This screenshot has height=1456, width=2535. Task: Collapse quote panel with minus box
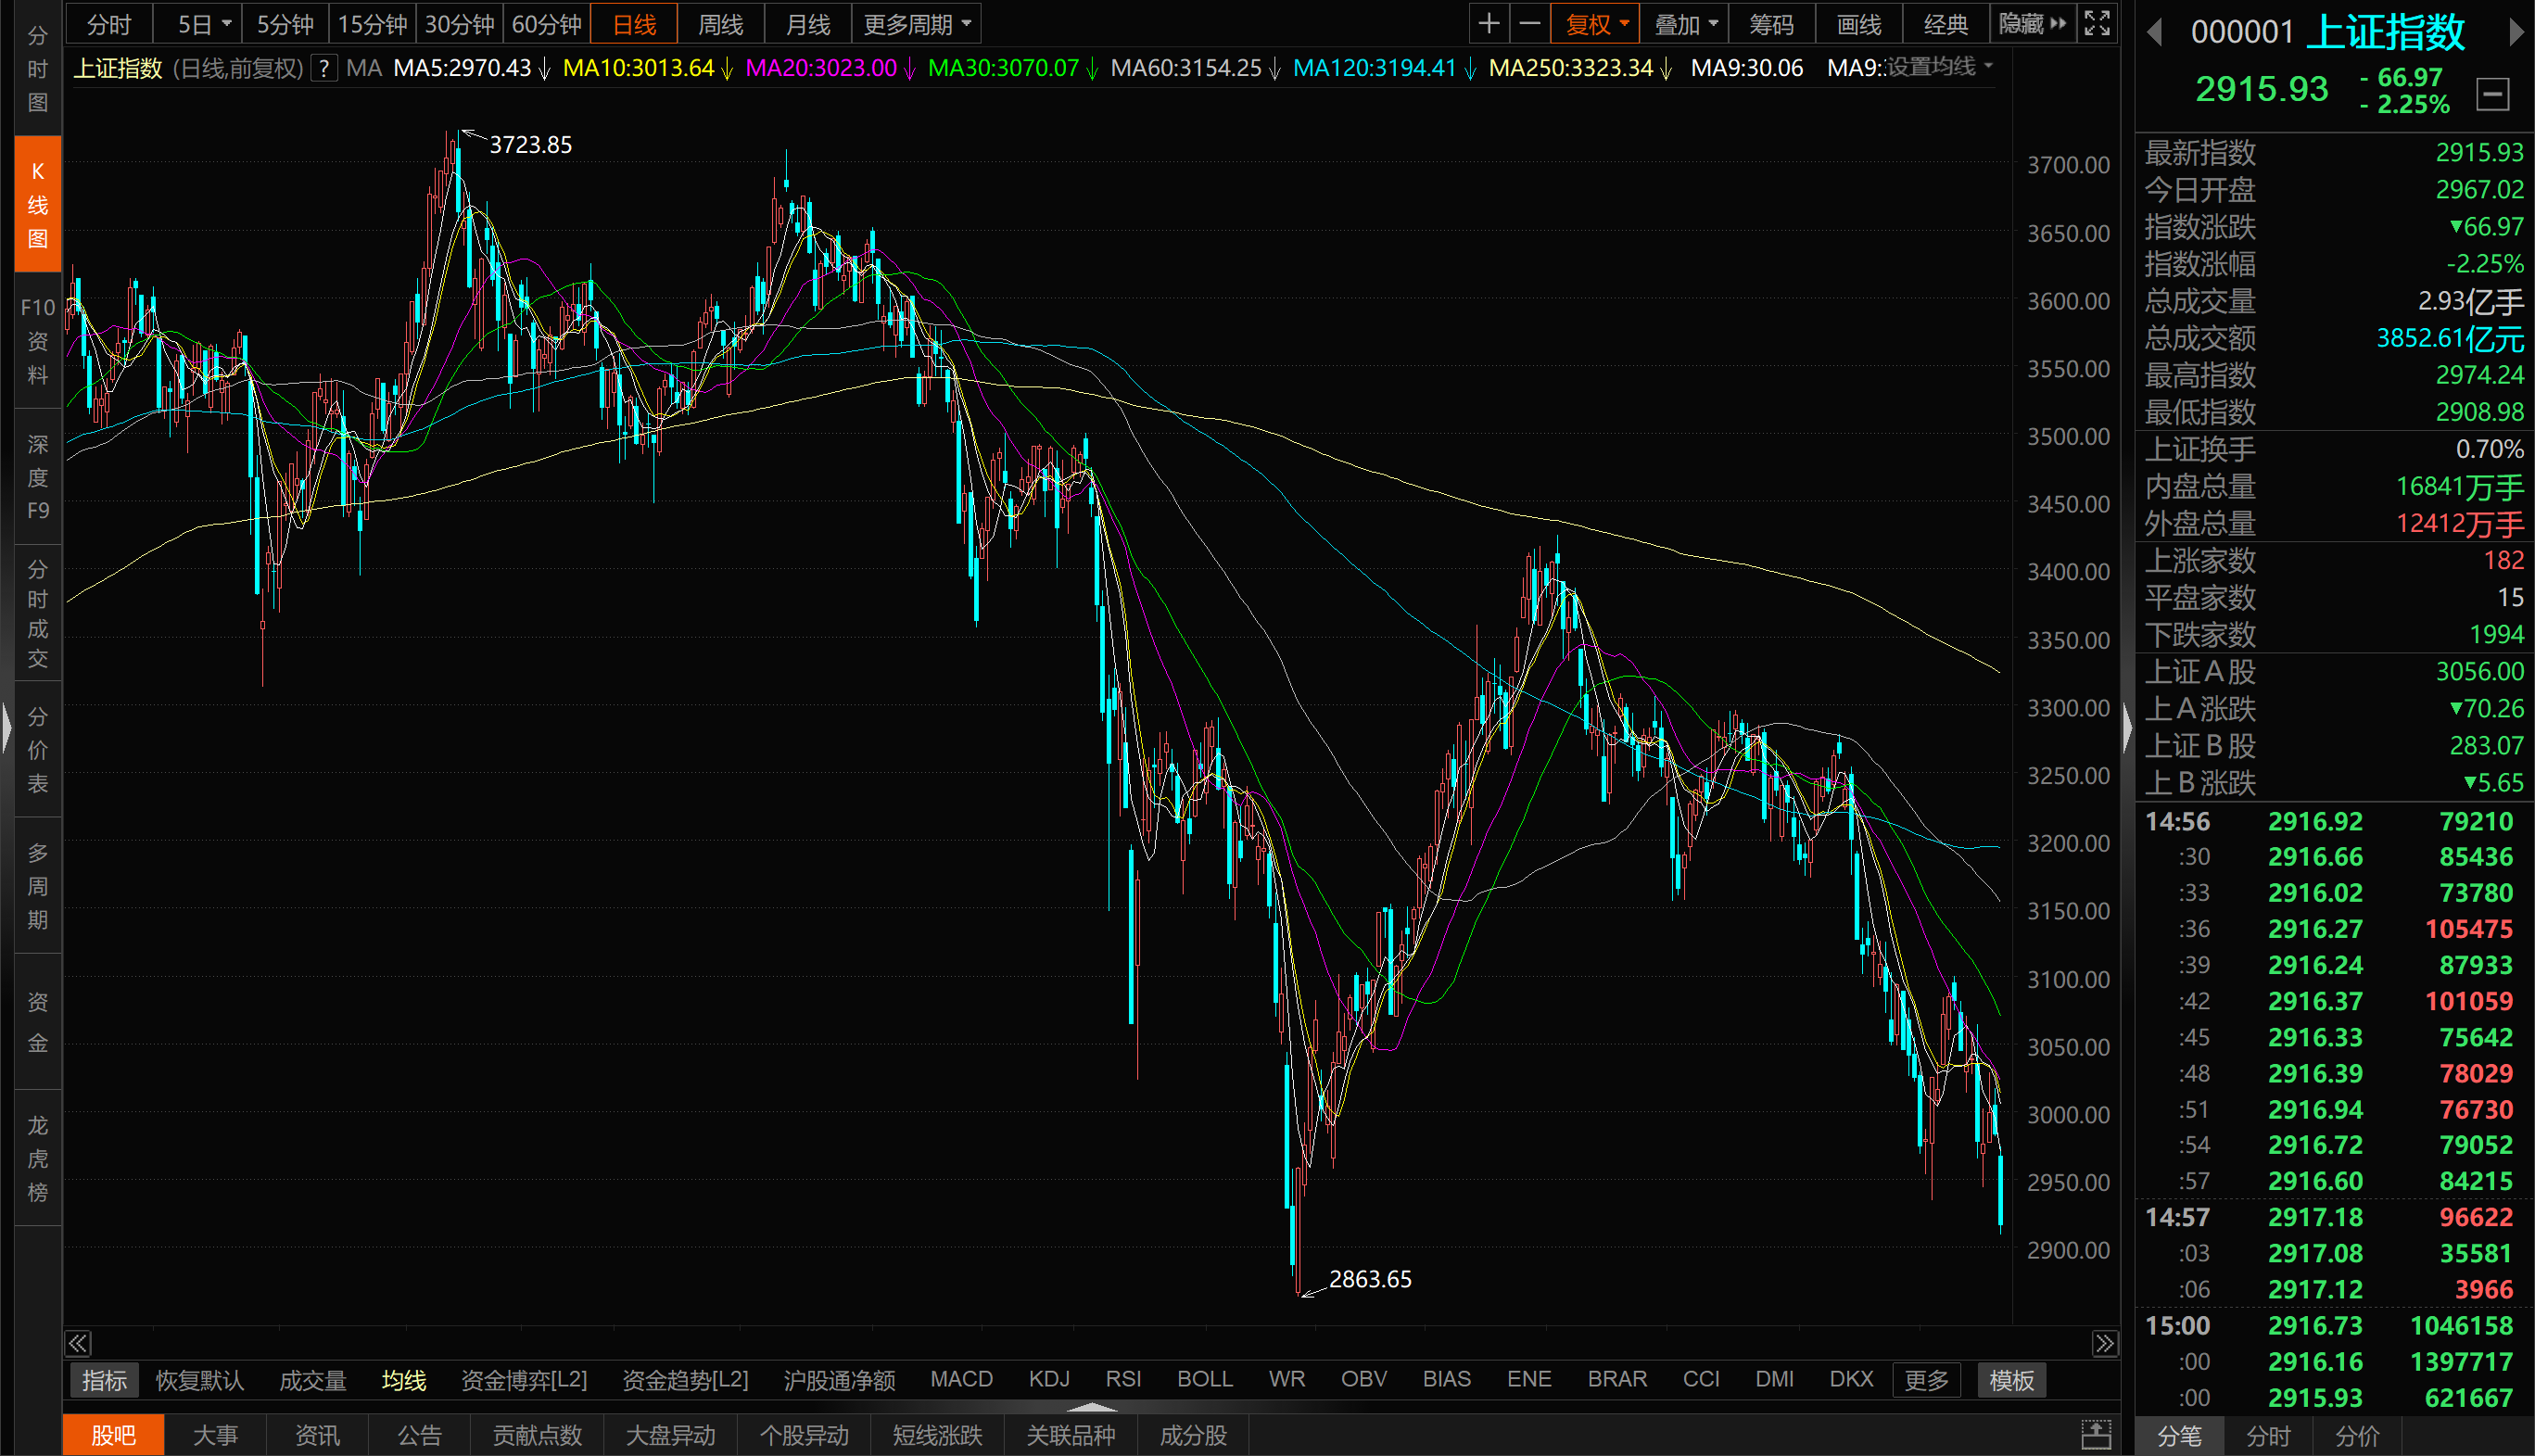pos(2492,94)
